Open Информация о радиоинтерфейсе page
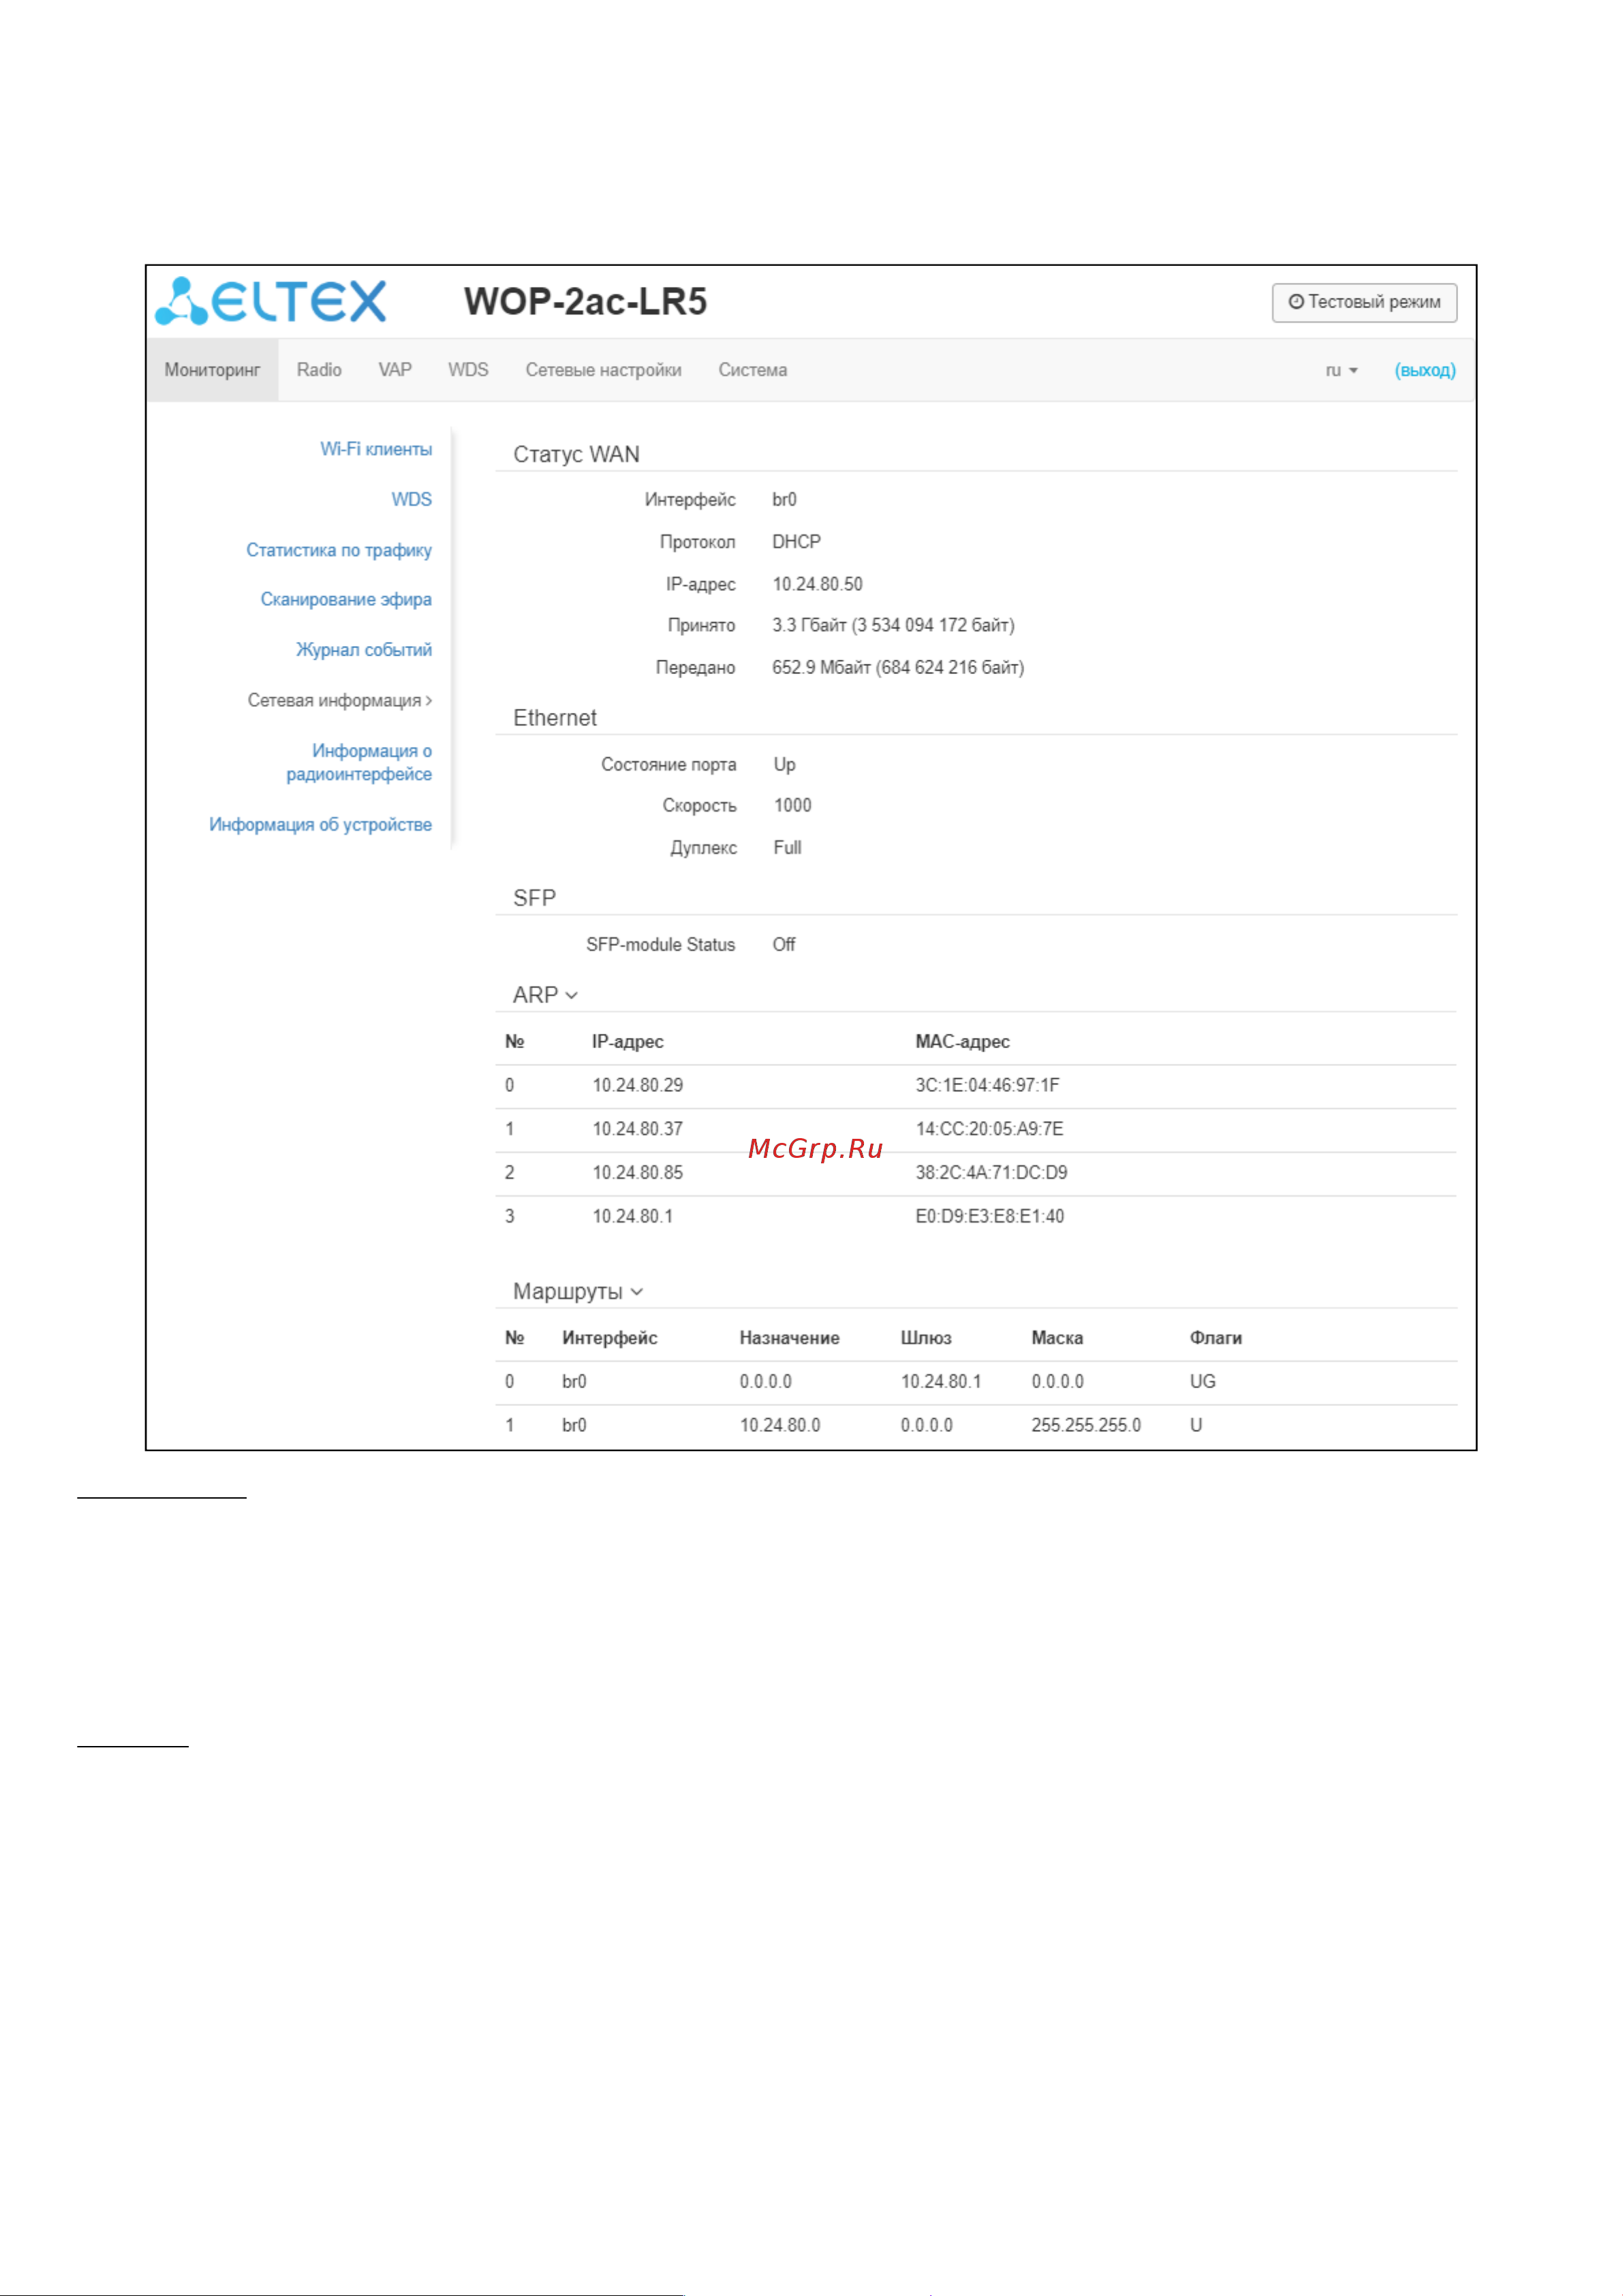The width and height of the screenshot is (1623, 2296). 359,762
